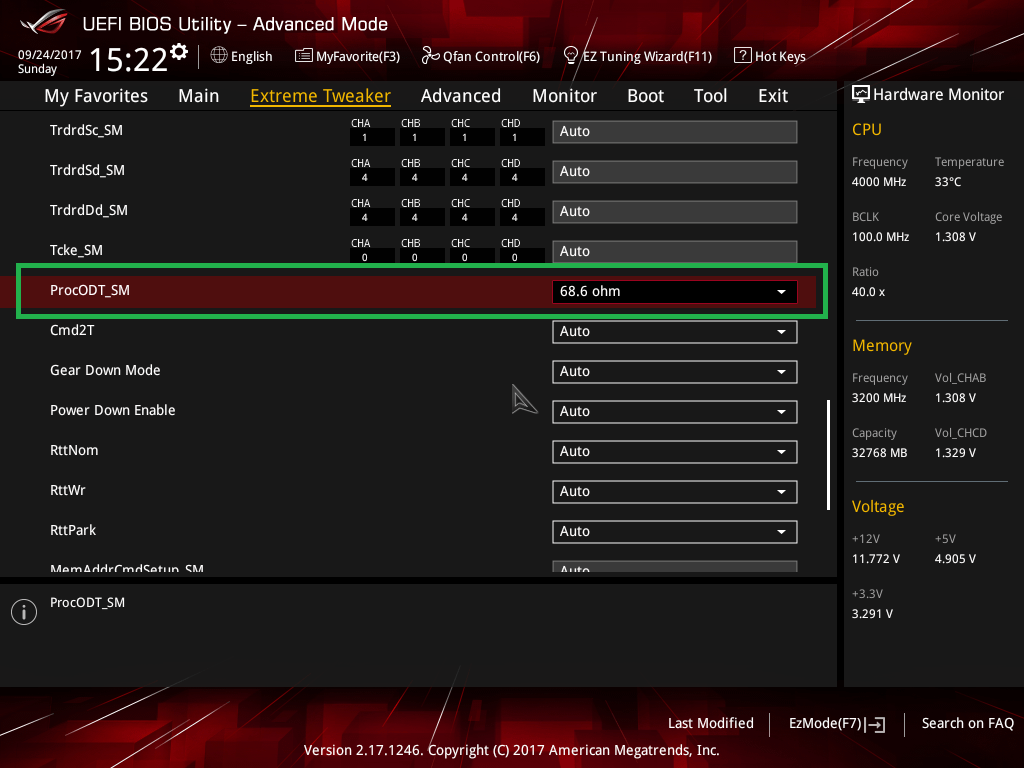Screen dimensions: 1024x768
Task: Click the Tcke_SM Auto input field
Action: 675,251
